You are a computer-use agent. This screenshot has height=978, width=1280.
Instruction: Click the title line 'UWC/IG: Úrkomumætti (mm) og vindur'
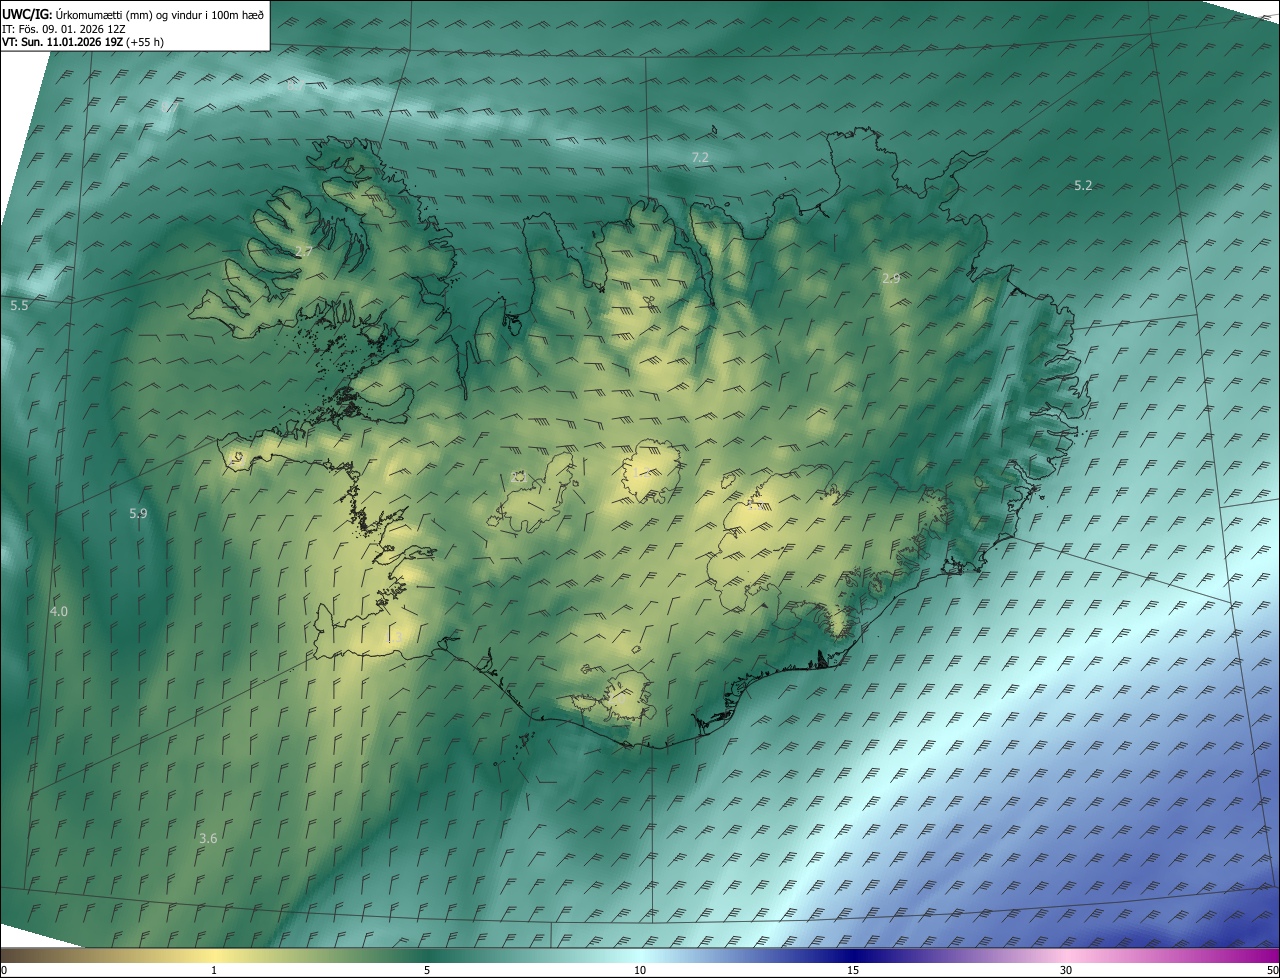(x=133, y=14)
